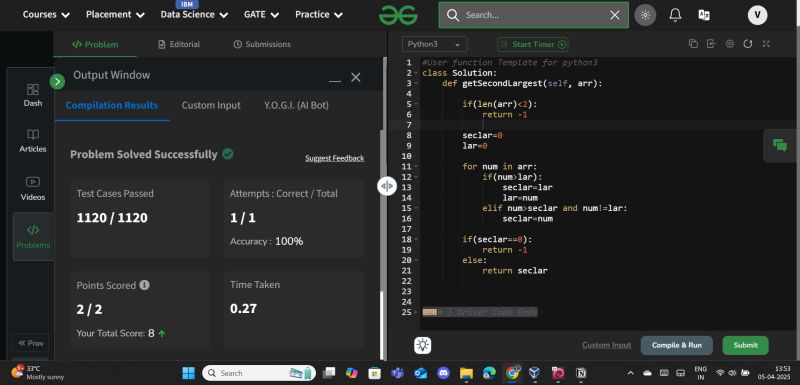The image size is (800, 385).
Task: Open Dash in the sidebar
Action: click(33, 95)
